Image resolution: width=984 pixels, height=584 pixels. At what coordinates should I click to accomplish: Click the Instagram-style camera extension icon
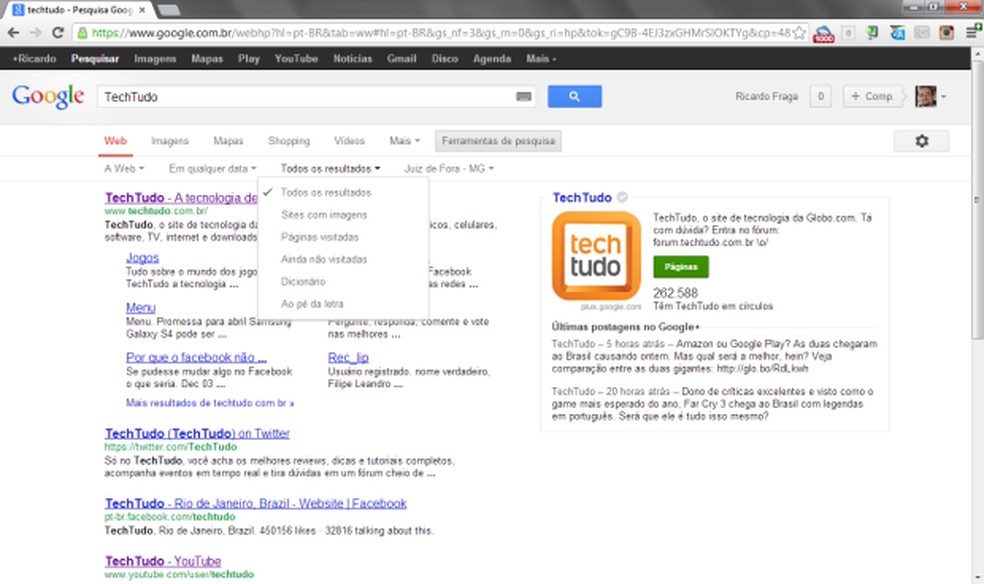pos(946,33)
